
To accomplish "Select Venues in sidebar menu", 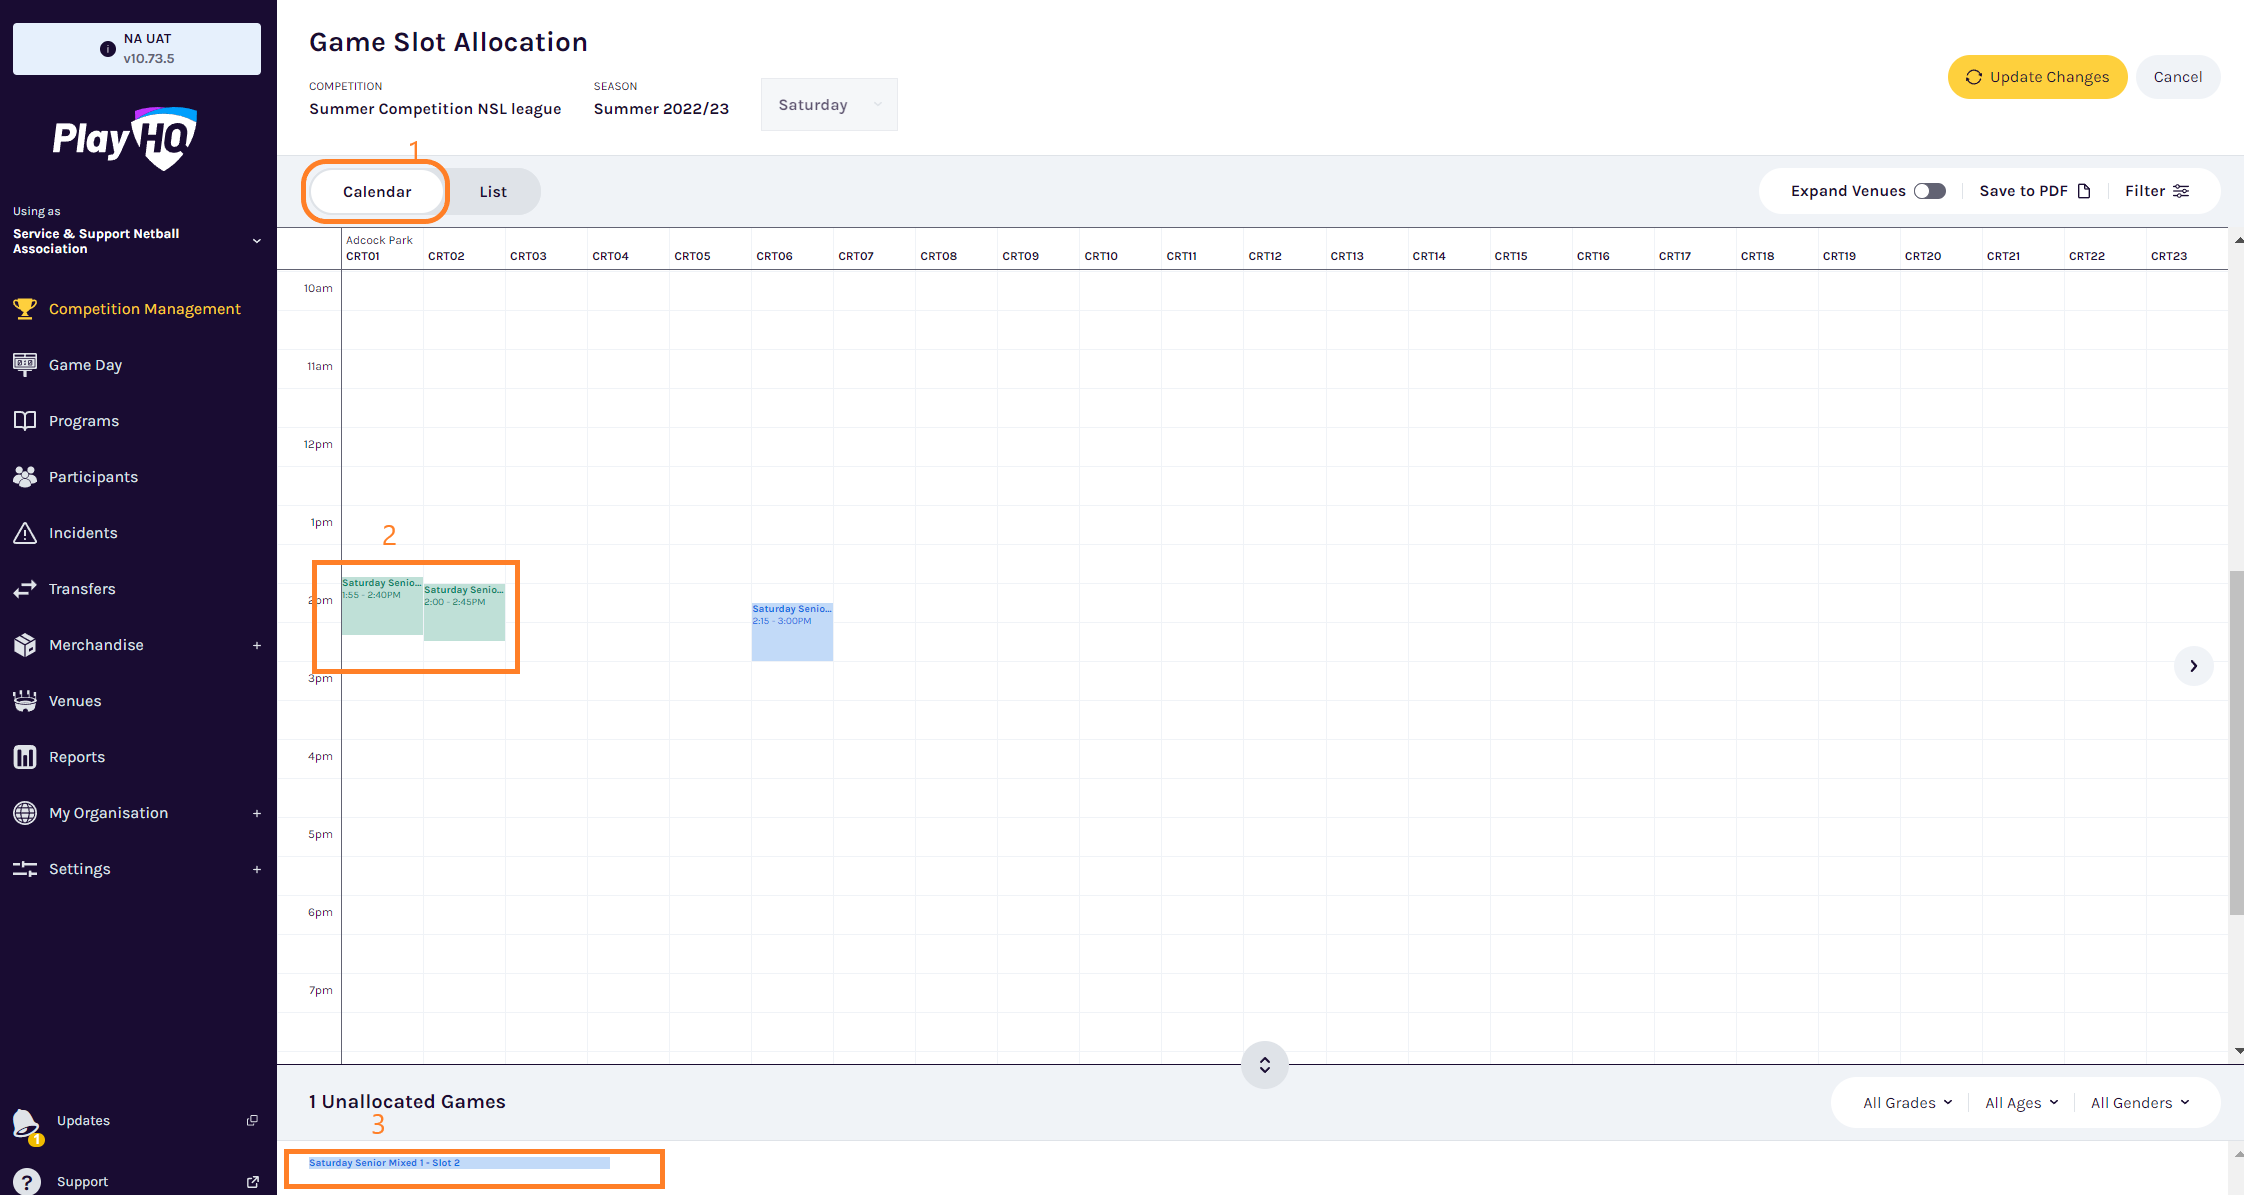I will (x=138, y=701).
